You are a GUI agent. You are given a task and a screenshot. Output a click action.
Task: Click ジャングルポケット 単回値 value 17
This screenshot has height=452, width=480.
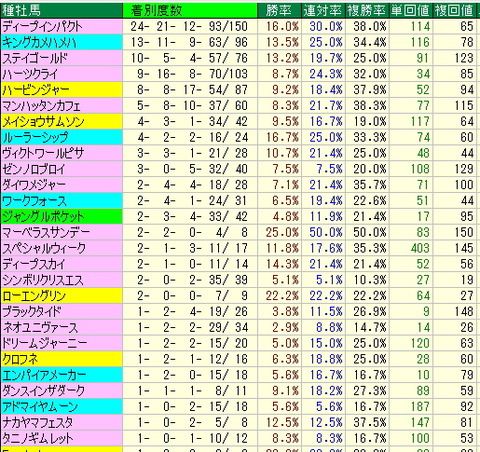click(x=423, y=216)
